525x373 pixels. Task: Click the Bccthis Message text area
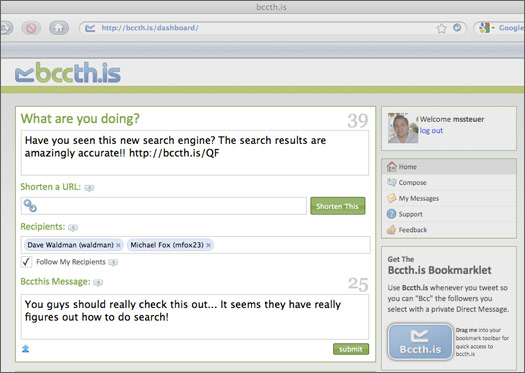click(195, 317)
